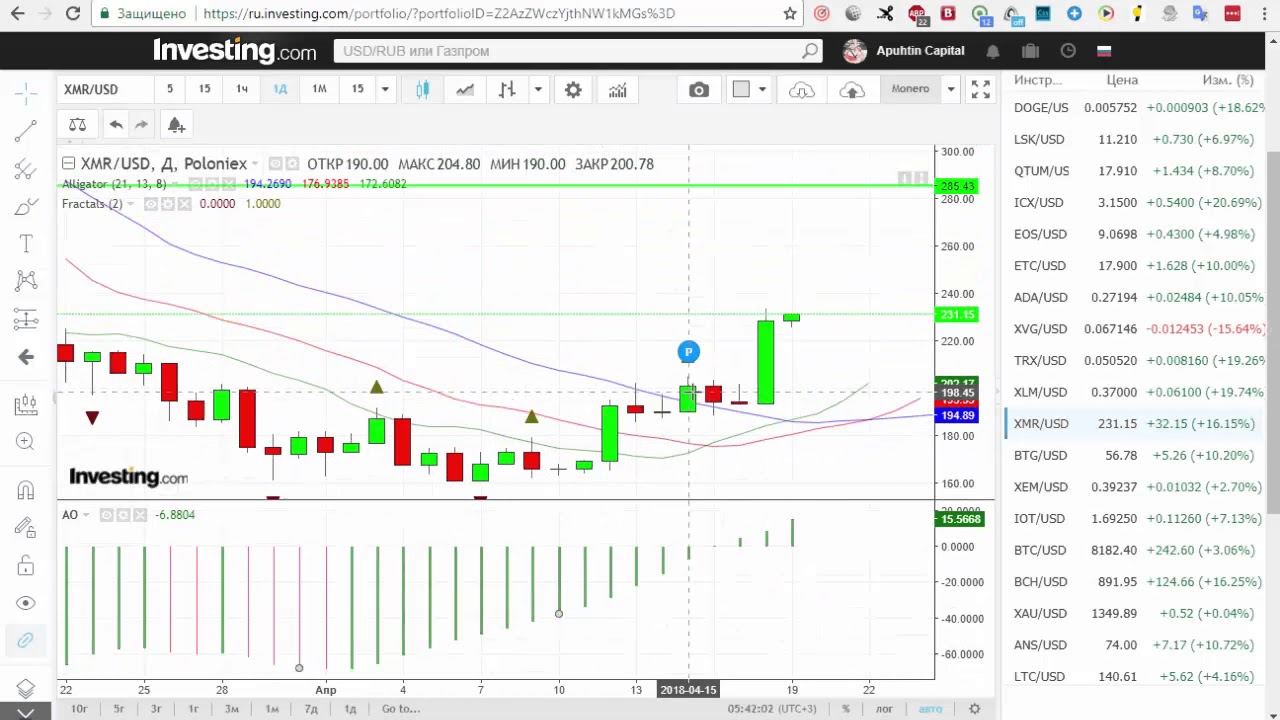Screen dimensions: 1280x720
Task: Select the crosshair cursor tool
Action: [26, 93]
